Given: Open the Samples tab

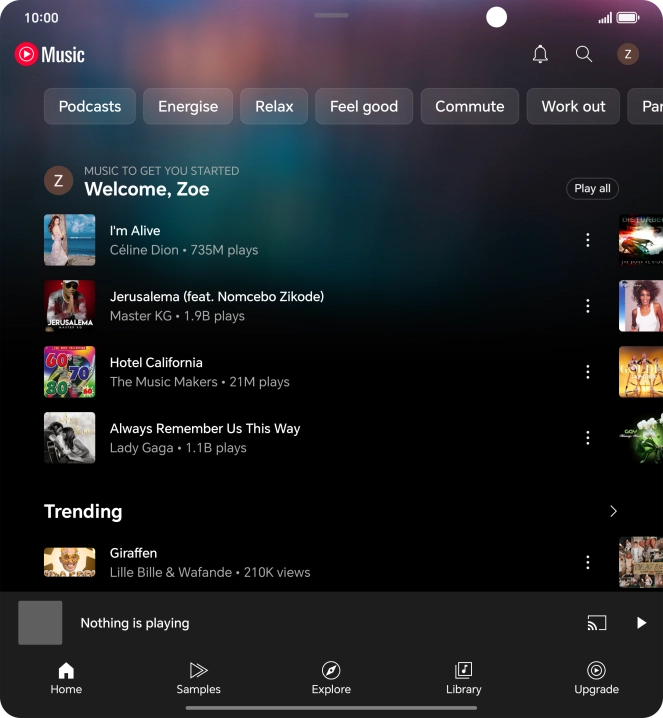Looking at the screenshot, I should tap(198, 677).
